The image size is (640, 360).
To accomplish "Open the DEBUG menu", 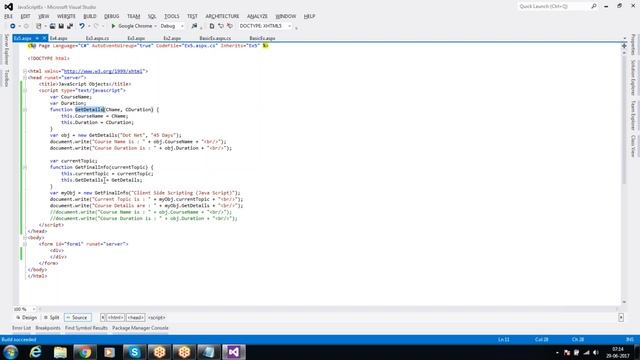I will [111, 16].
